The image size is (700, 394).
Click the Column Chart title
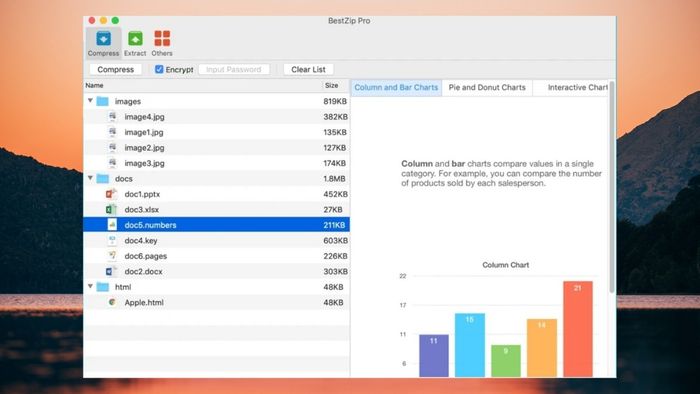click(x=506, y=265)
